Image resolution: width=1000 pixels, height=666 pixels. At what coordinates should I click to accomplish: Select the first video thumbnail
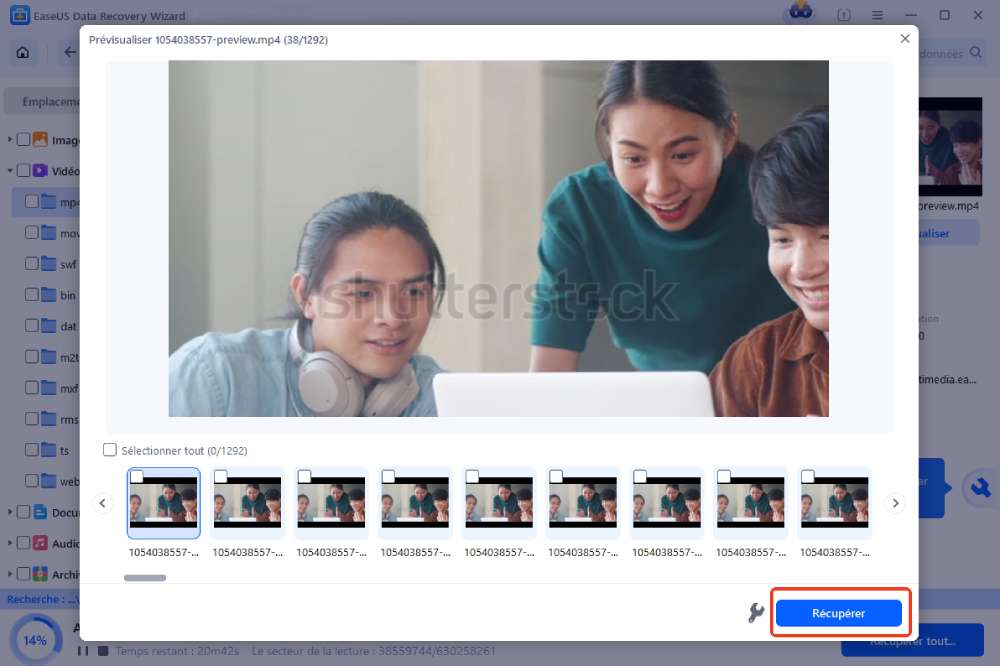coord(163,503)
